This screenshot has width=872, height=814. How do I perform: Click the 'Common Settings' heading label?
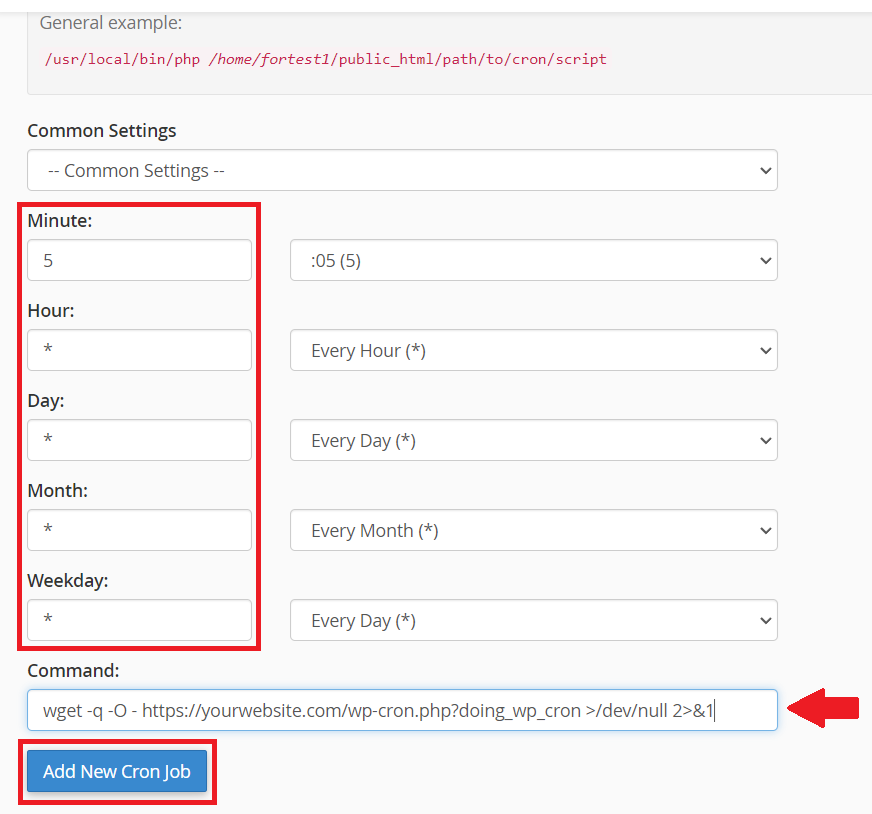[x=101, y=131]
